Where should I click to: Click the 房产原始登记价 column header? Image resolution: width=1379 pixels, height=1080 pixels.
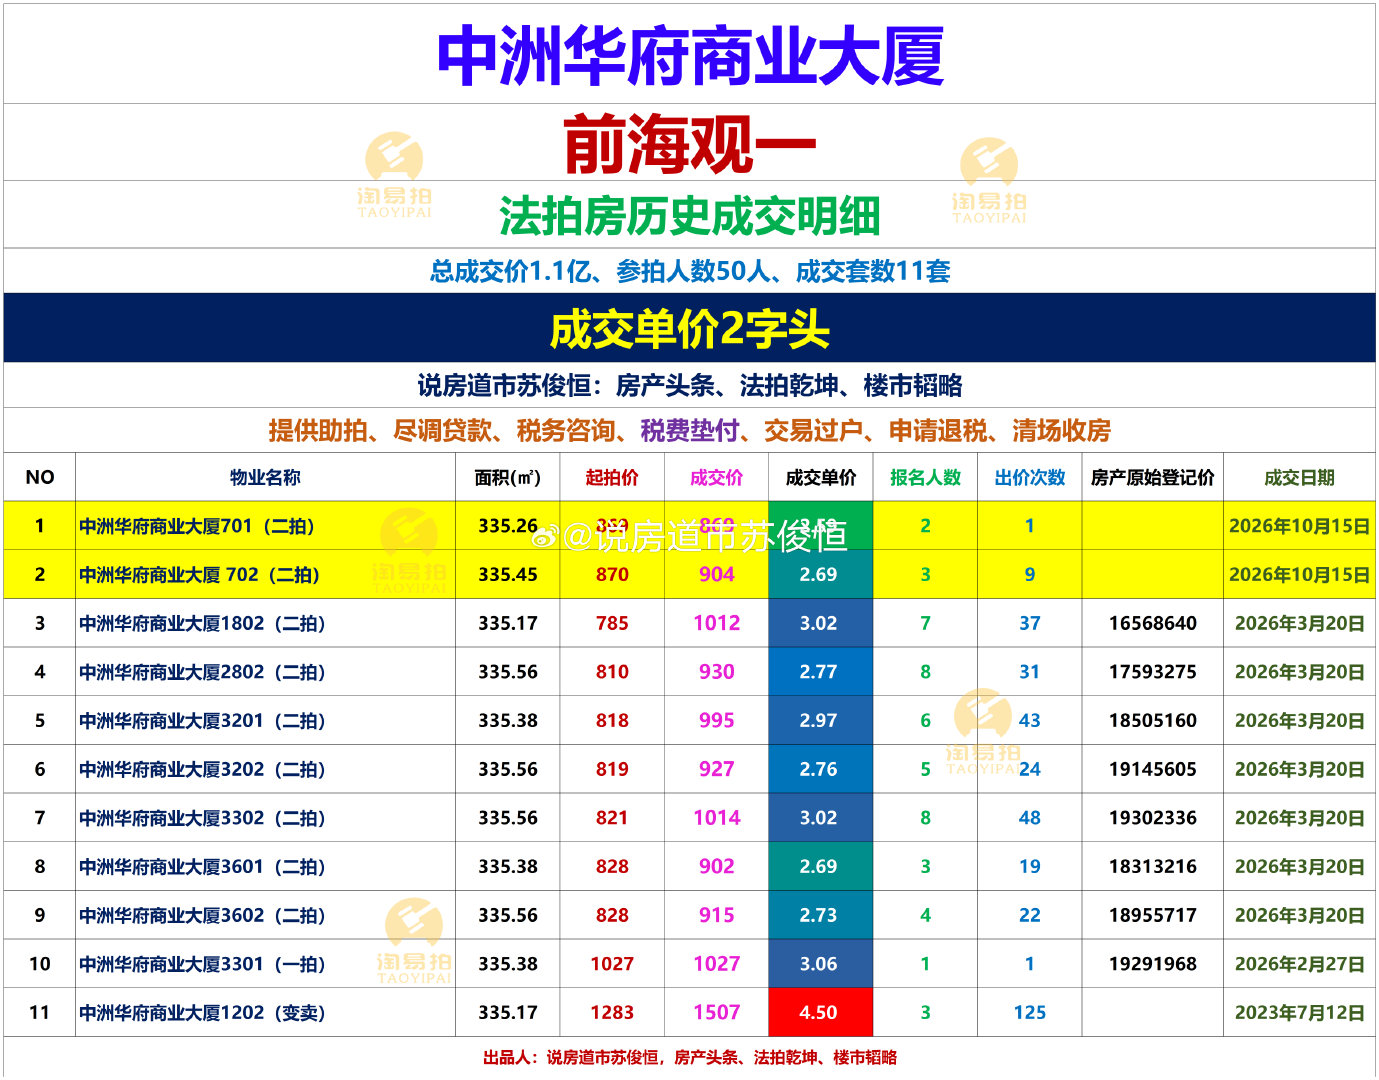1153,477
